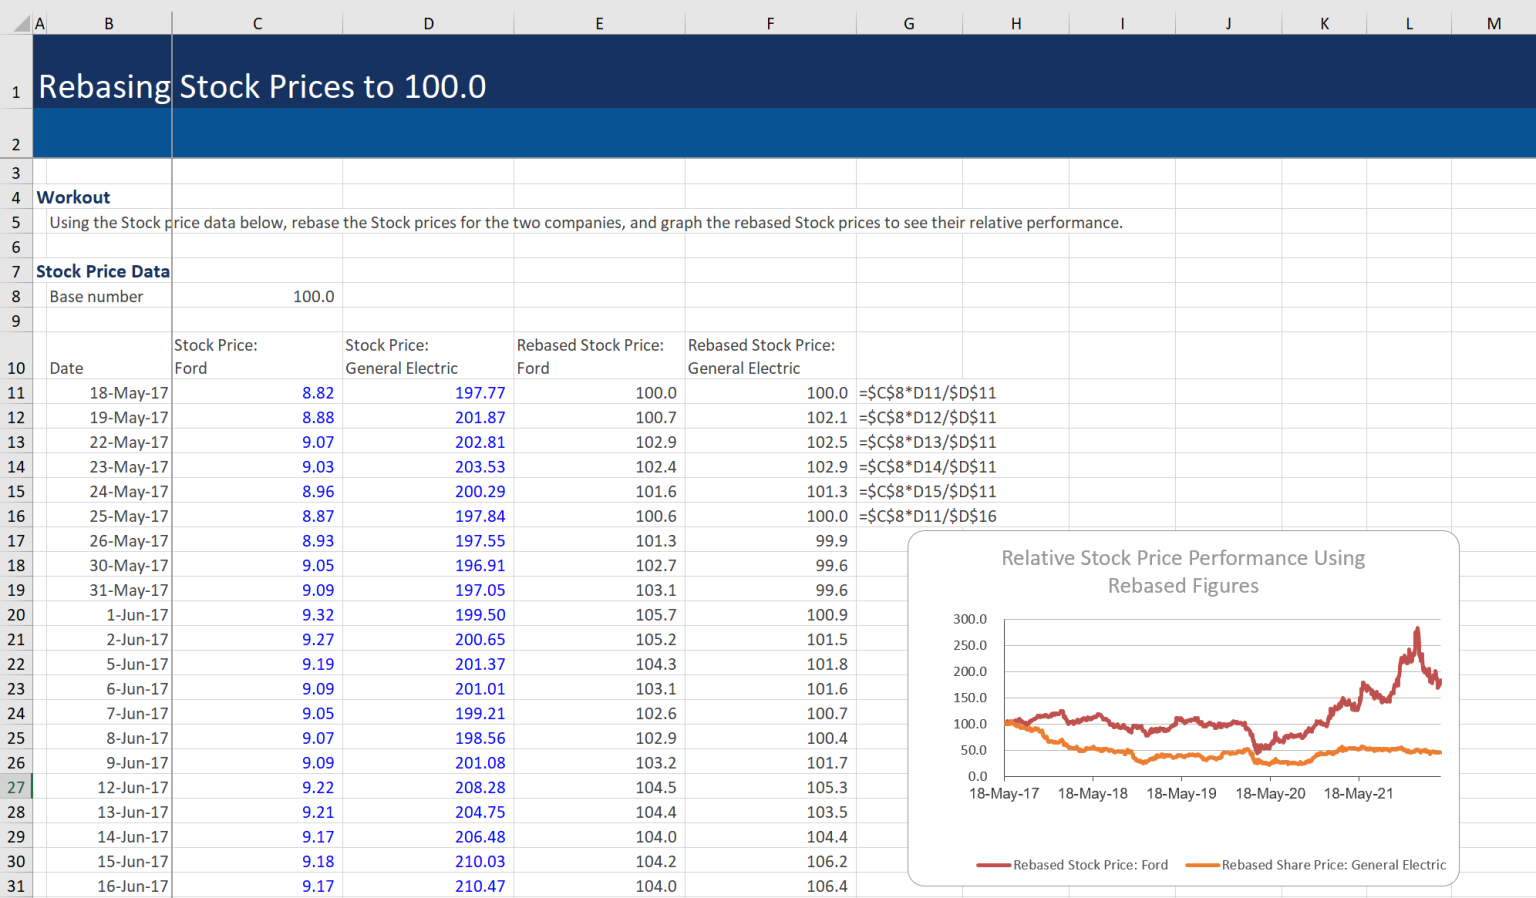
Task: Select row 11 header
Action: click(16, 392)
